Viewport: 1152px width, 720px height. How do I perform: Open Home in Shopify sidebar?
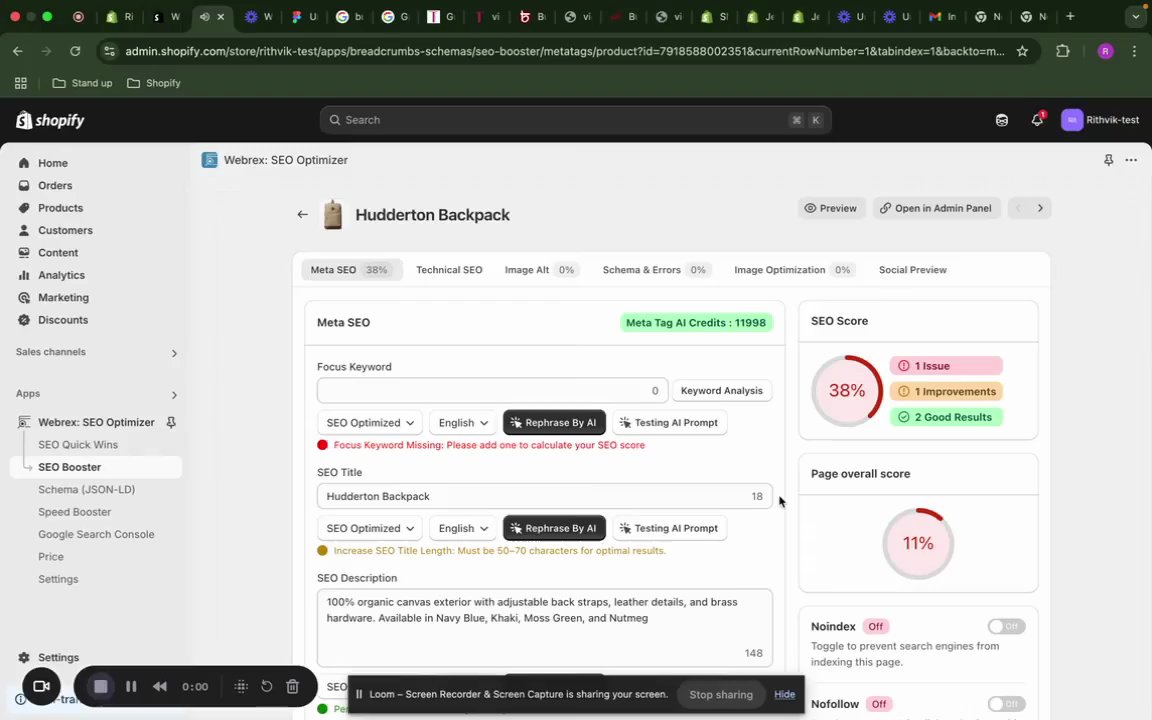[52, 163]
